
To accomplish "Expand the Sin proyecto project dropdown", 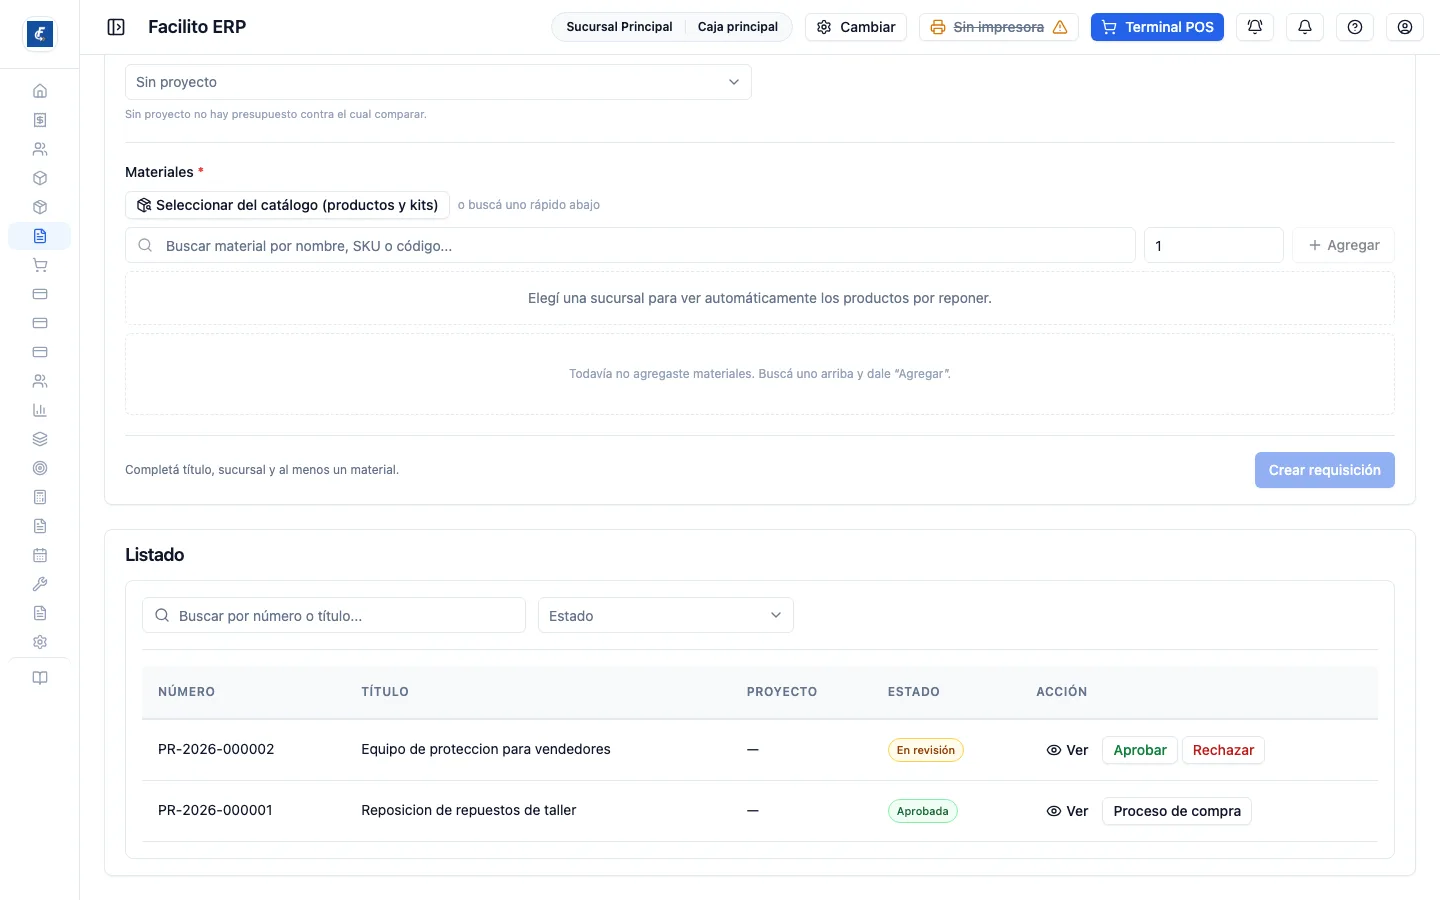I will coord(438,82).
